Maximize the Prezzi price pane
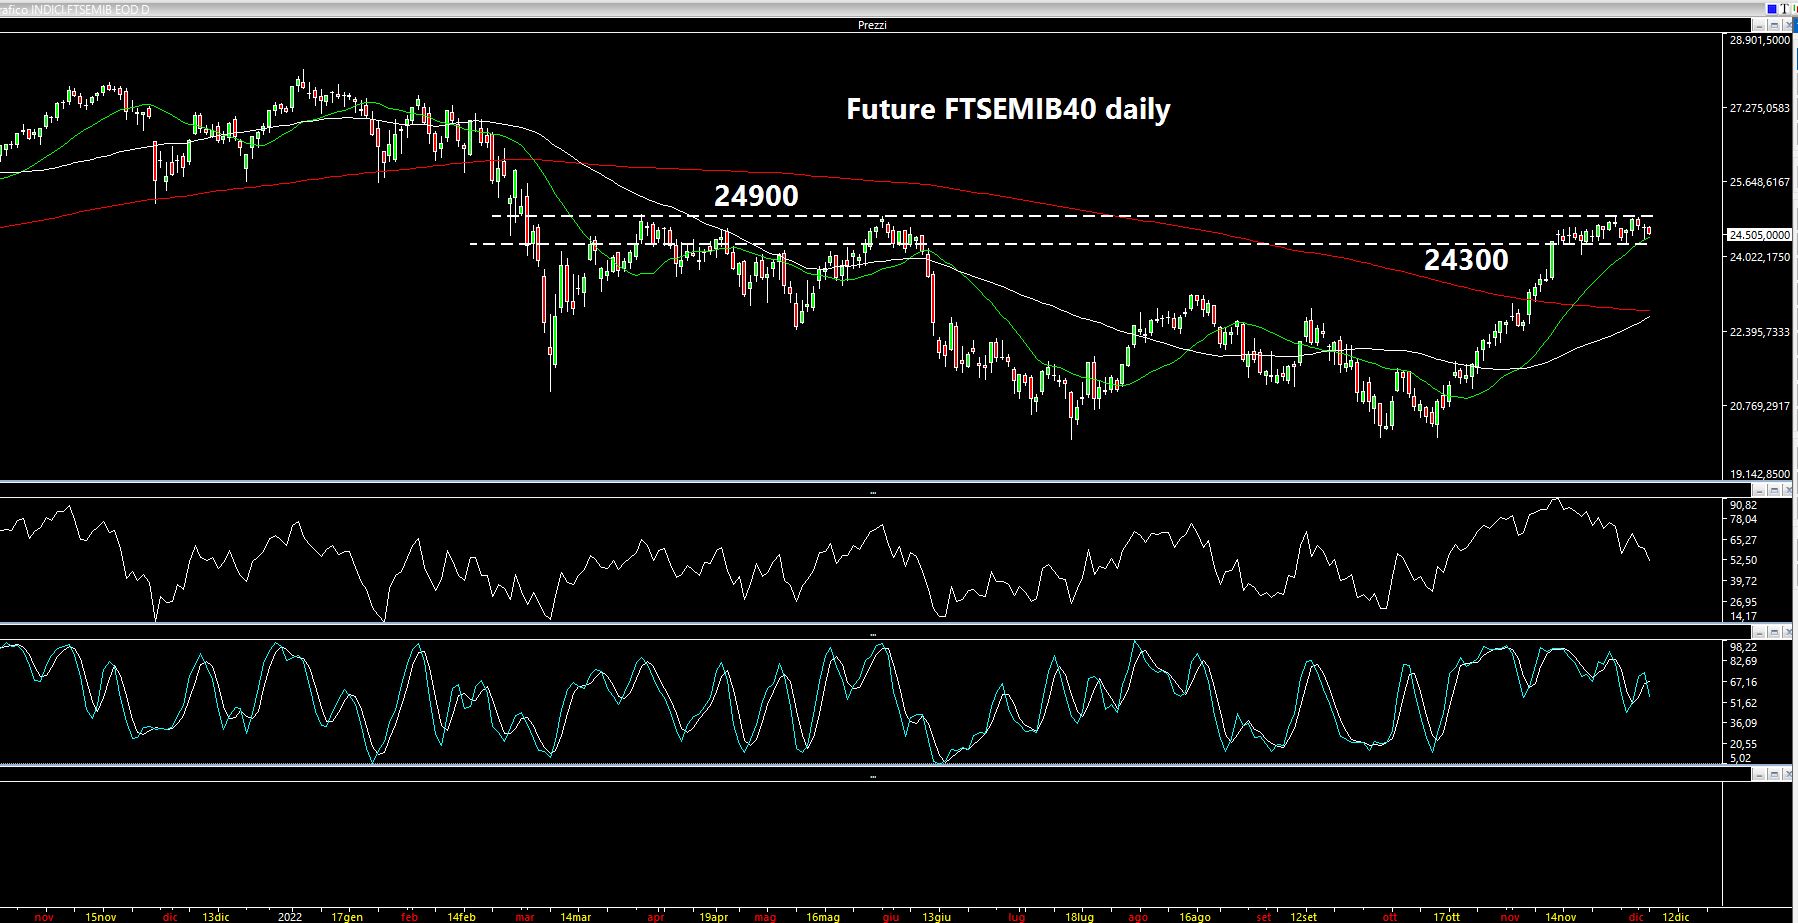This screenshot has height=923, width=1798. click(1774, 25)
